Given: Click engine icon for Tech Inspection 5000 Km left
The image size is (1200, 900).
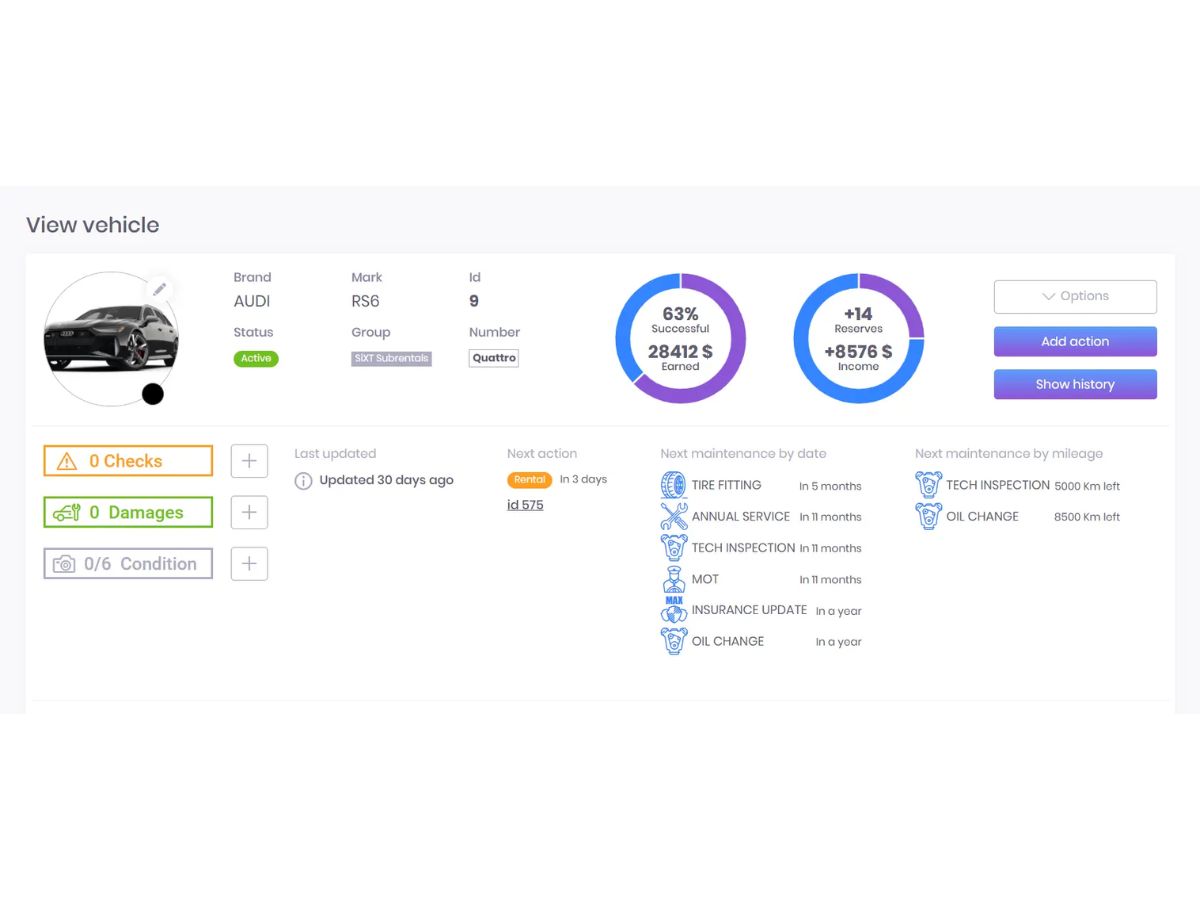Looking at the screenshot, I should [x=928, y=485].
